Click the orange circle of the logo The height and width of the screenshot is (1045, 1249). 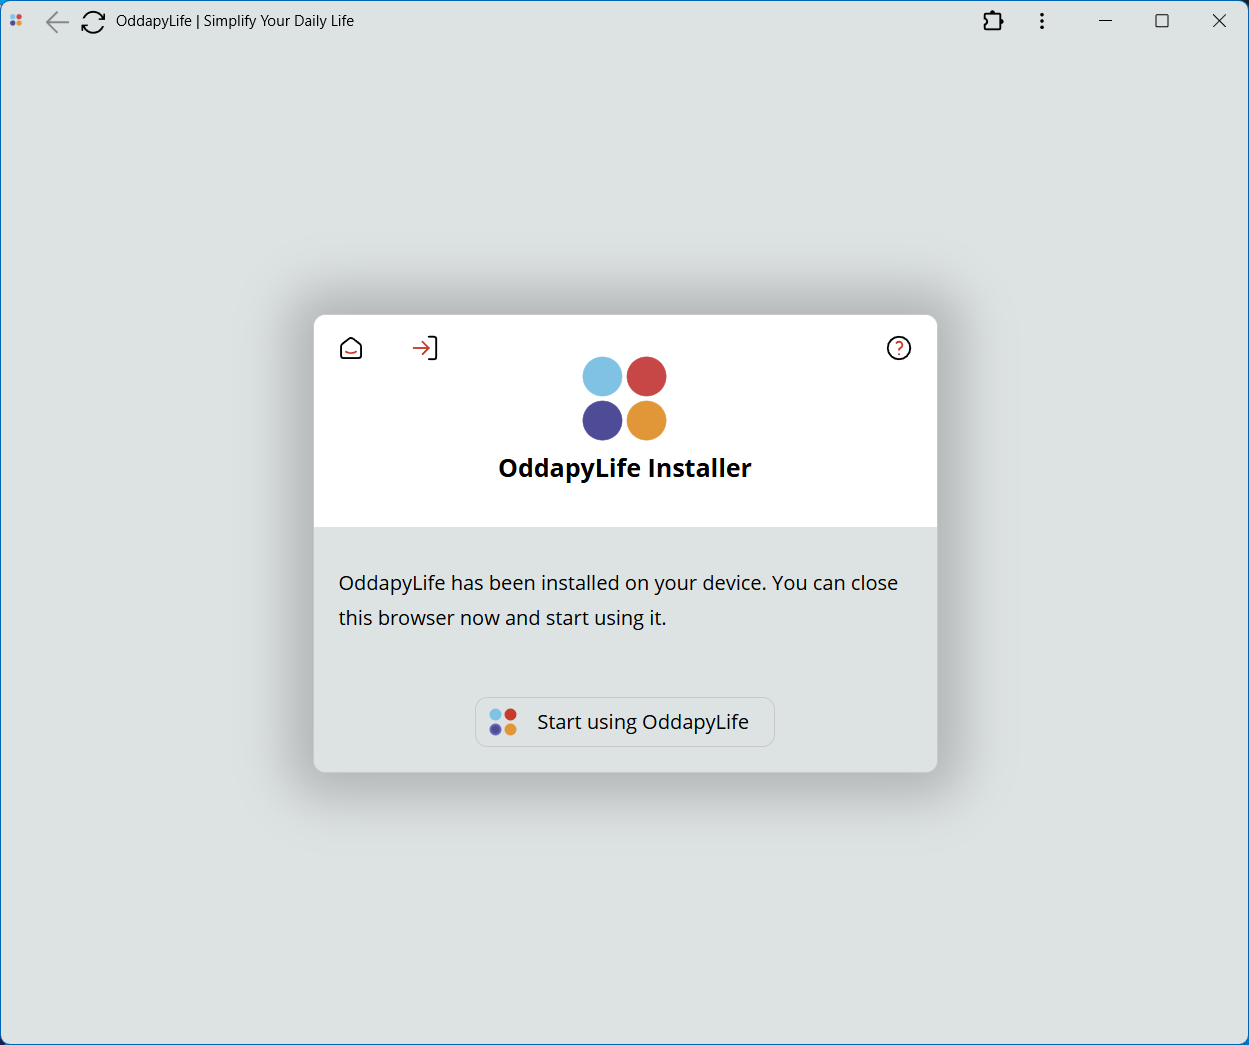pos(647,420)
